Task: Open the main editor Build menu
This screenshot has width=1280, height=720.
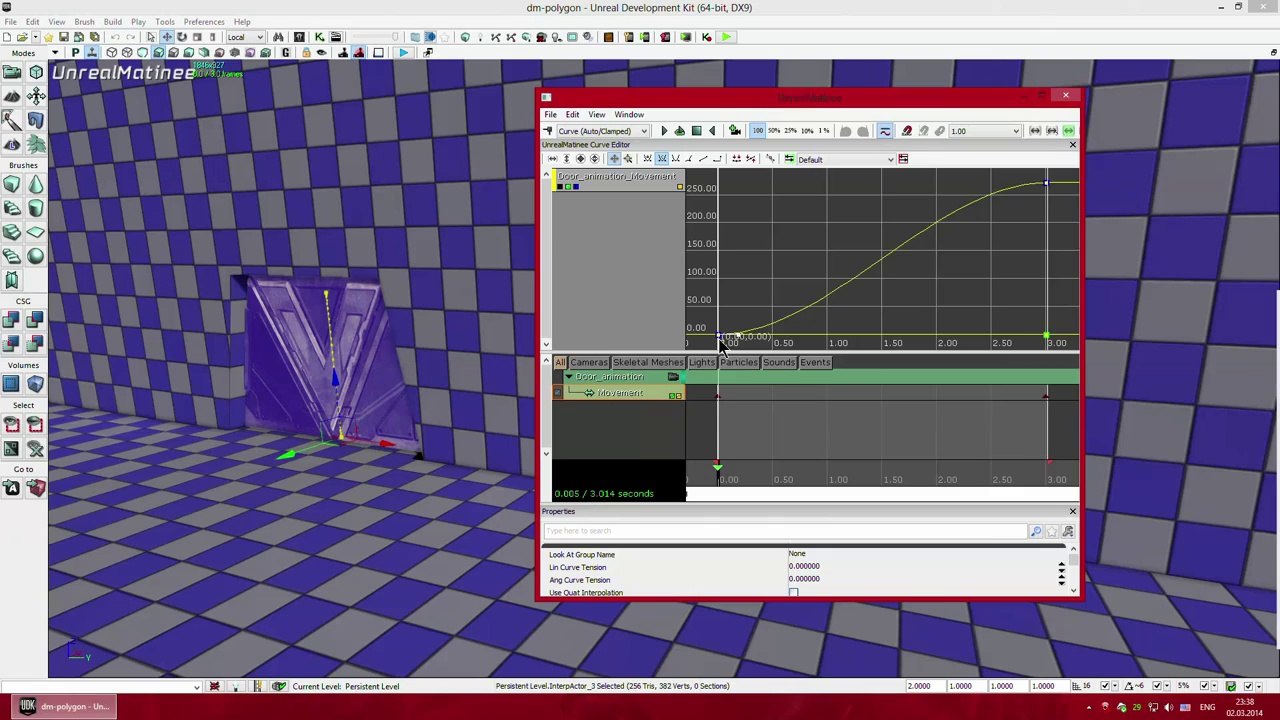Action: pos(112,22)
